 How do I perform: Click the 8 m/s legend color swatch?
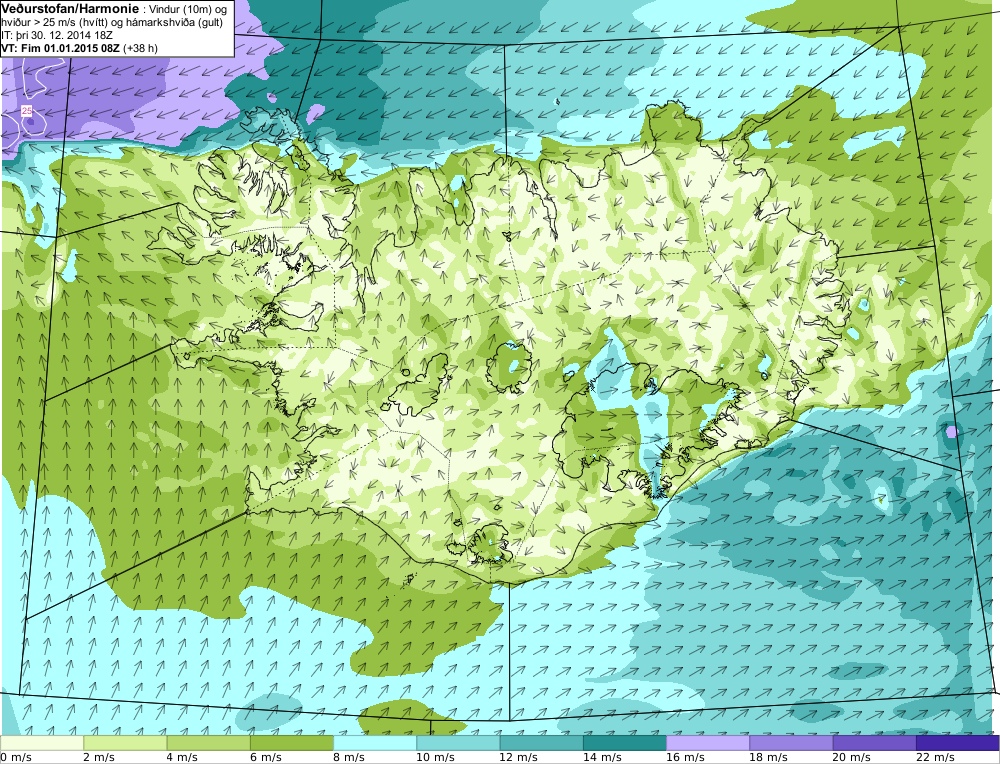[x=375, y=743]
